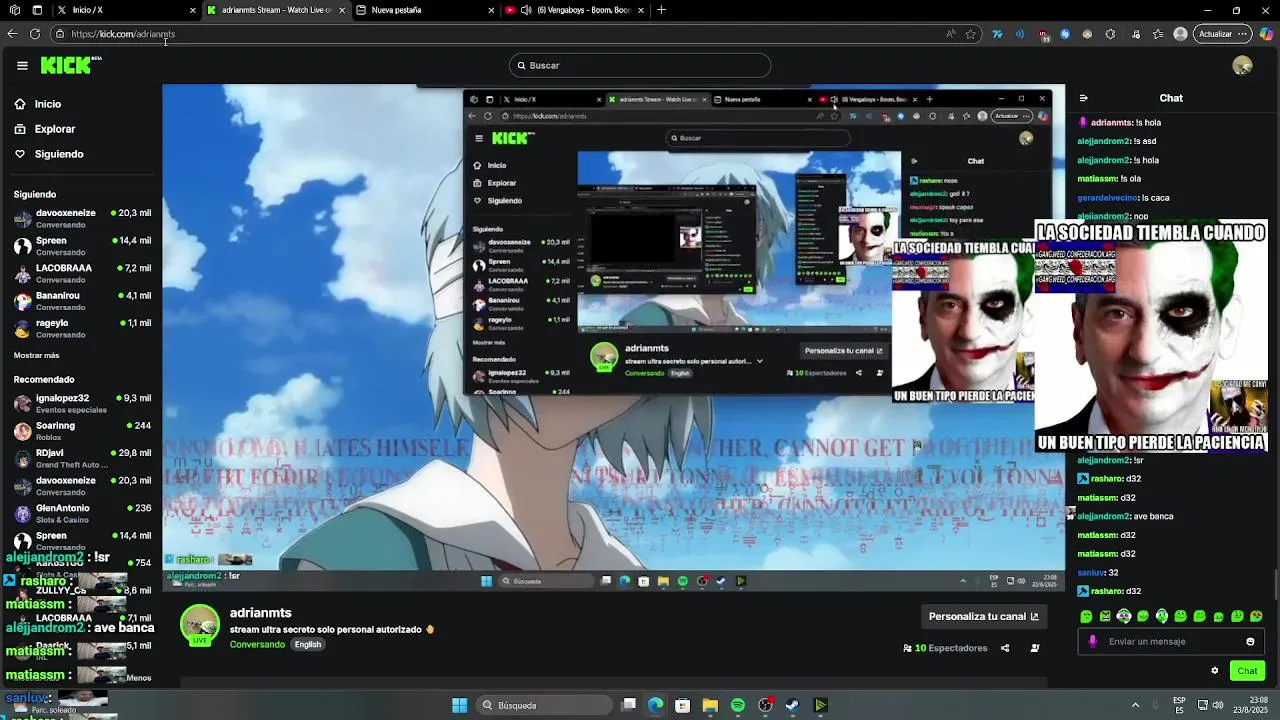Click the user icon beside the share icon
The width and height of the screenshot is (1280, 720).
[x=1035, y=648]
